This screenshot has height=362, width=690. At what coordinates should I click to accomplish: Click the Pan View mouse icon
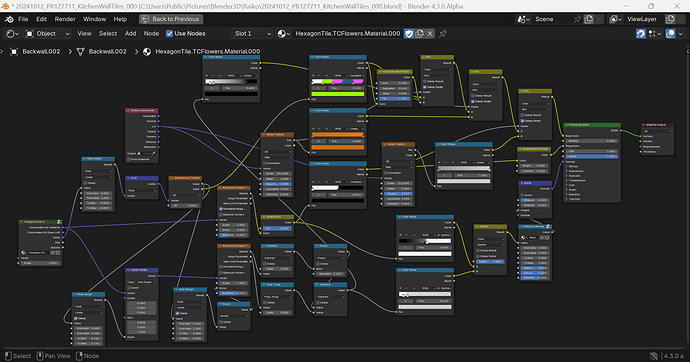pos(40,356)
